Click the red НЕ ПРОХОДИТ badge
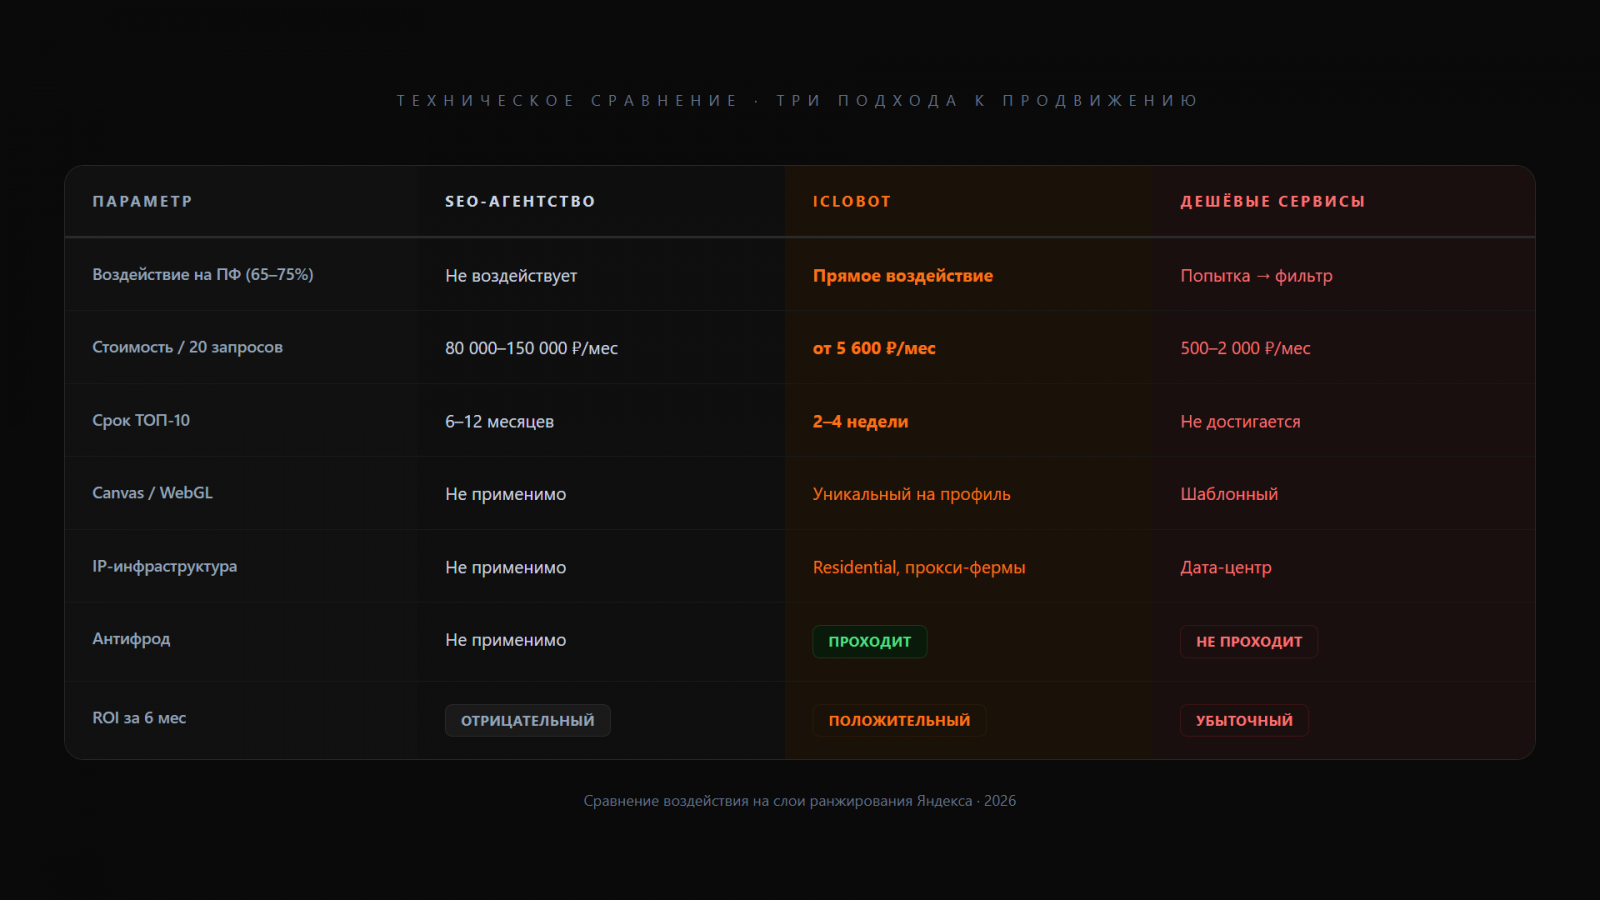Viewport: 1600px width, 900px height. tap(1249, 642)
